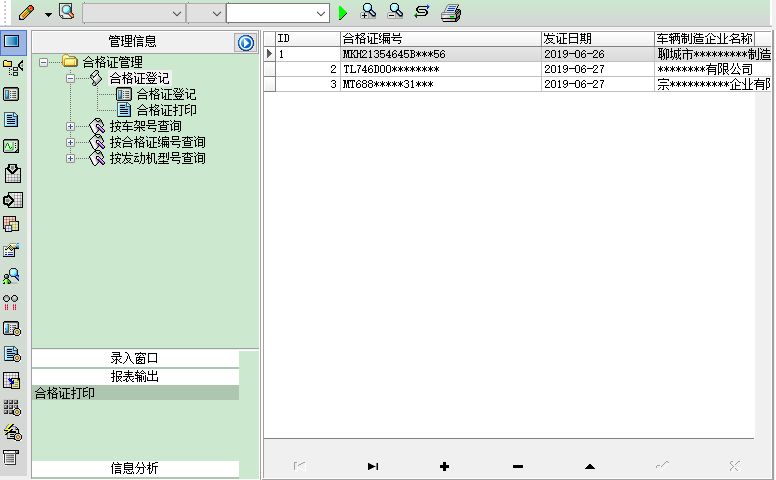Click the folder tree structure sidebar icon
The height and width of the screenshot is (480, 776).
click(x=12, y=67)
